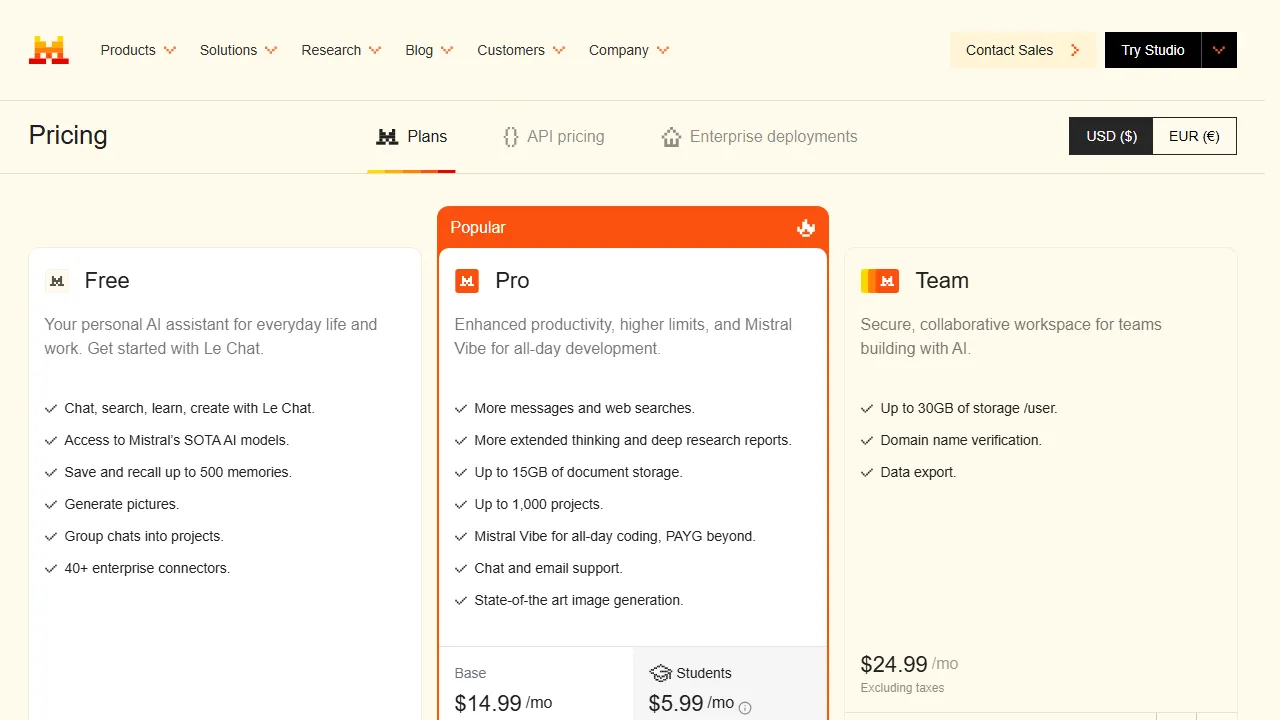The image size is (1280, 720).
Task: Click the info icon beside $5.99 /mo
Action: coord(745,708)
